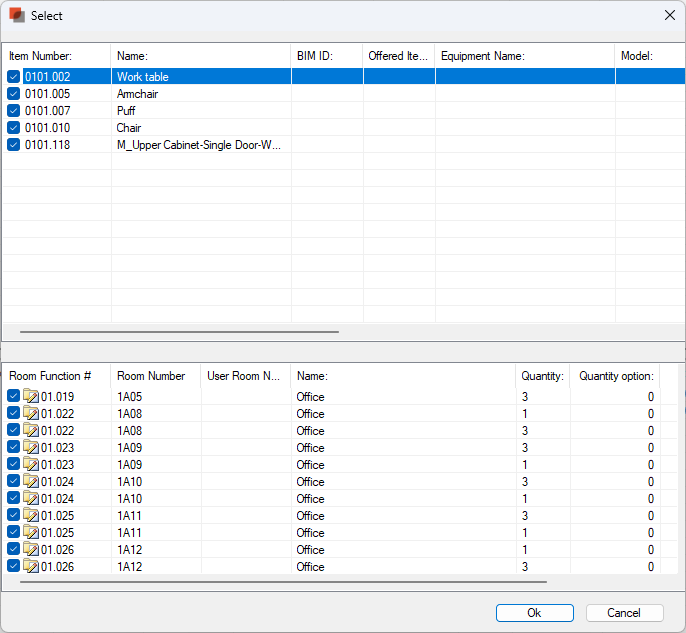Click the upper item list horizontal scrollbar
Screen dimensions: 686x633
tap(180, 331)
